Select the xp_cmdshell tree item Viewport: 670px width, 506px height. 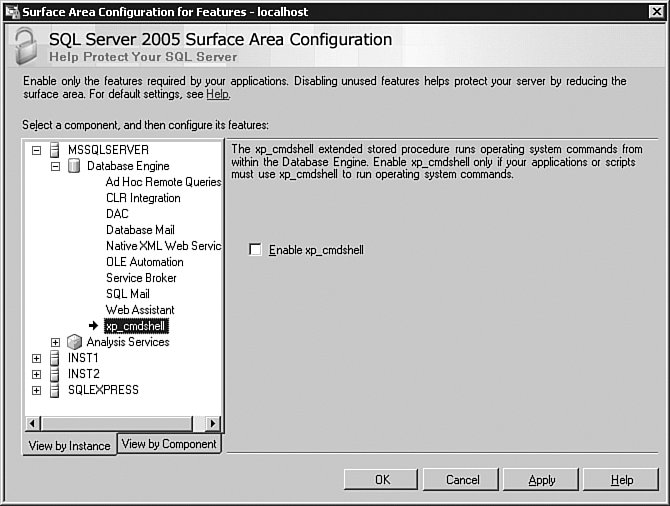(x=136, y=326)
